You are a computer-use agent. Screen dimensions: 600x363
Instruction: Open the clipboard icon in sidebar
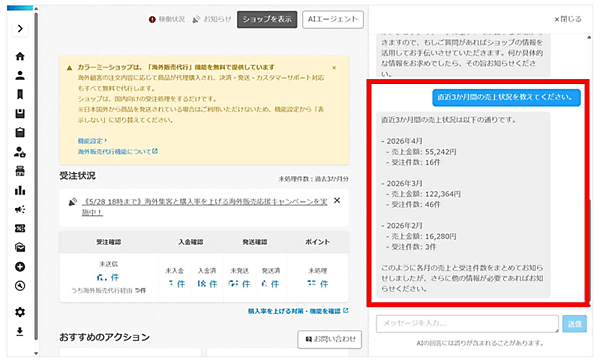(x=20, y=132)
